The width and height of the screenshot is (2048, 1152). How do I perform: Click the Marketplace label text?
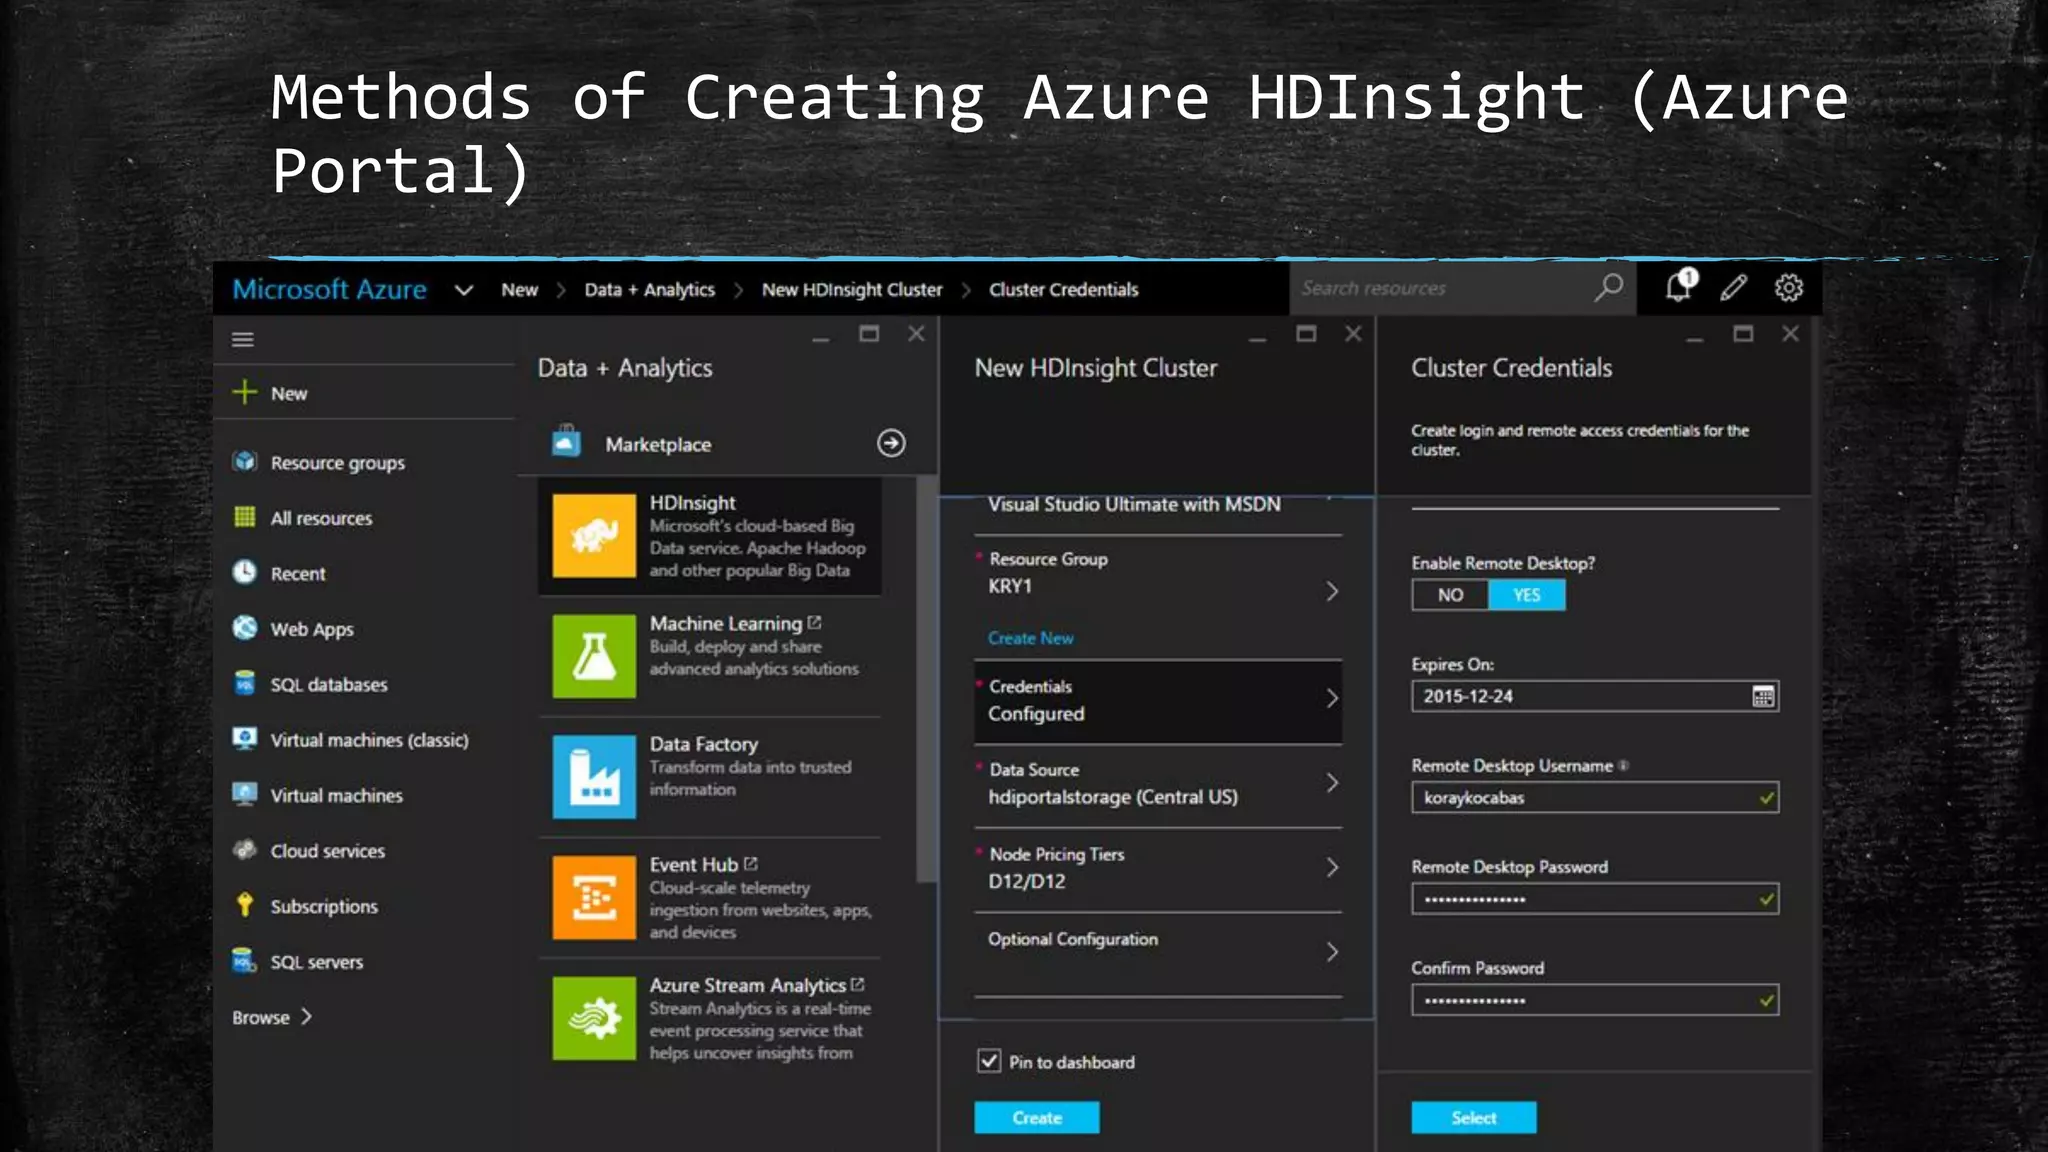click(x=658, y=444)
